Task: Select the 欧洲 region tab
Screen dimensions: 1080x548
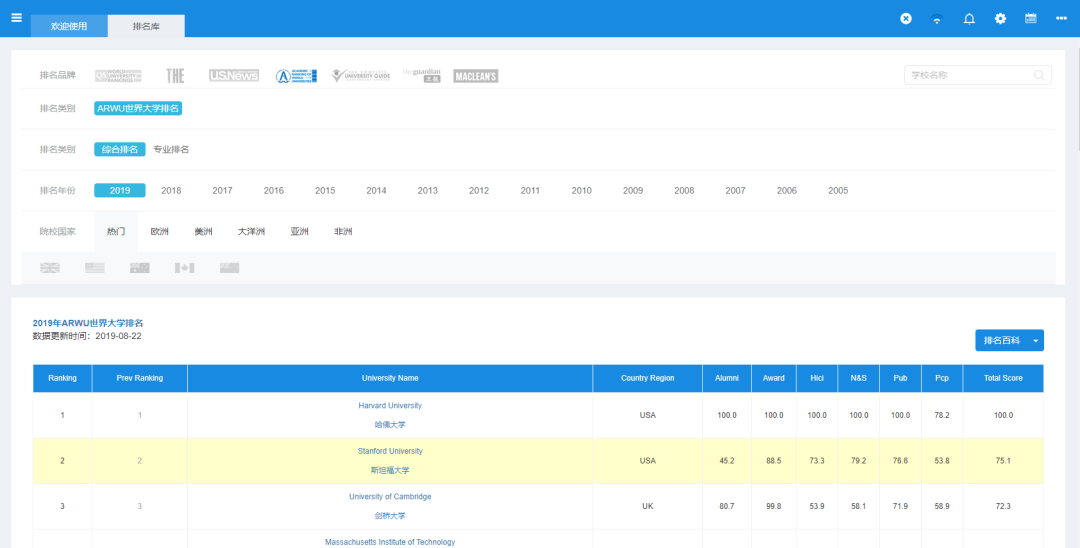Action: pos(160,232)
